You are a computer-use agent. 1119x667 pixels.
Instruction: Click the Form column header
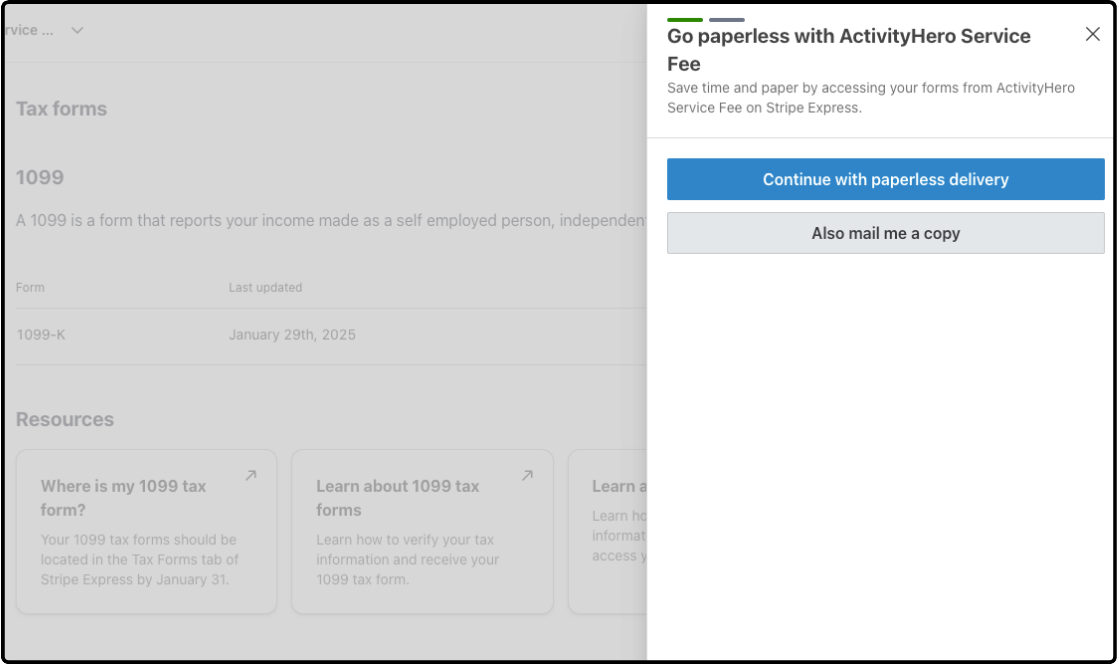coord(30,287)
